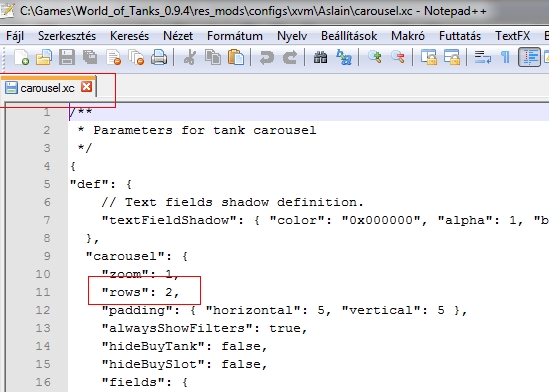This screenshot has width=549, height=392.
Task: Print the document with the printer icon
Action: (x=159, y=57)
